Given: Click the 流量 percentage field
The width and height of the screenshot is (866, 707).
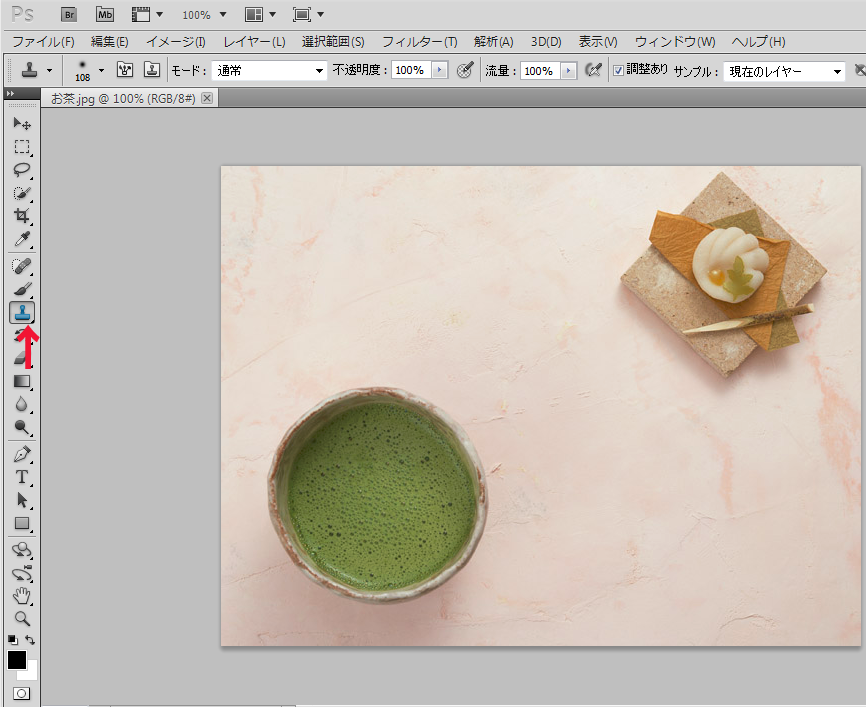Looking at the screenshot, I should (x=540, y=71).
